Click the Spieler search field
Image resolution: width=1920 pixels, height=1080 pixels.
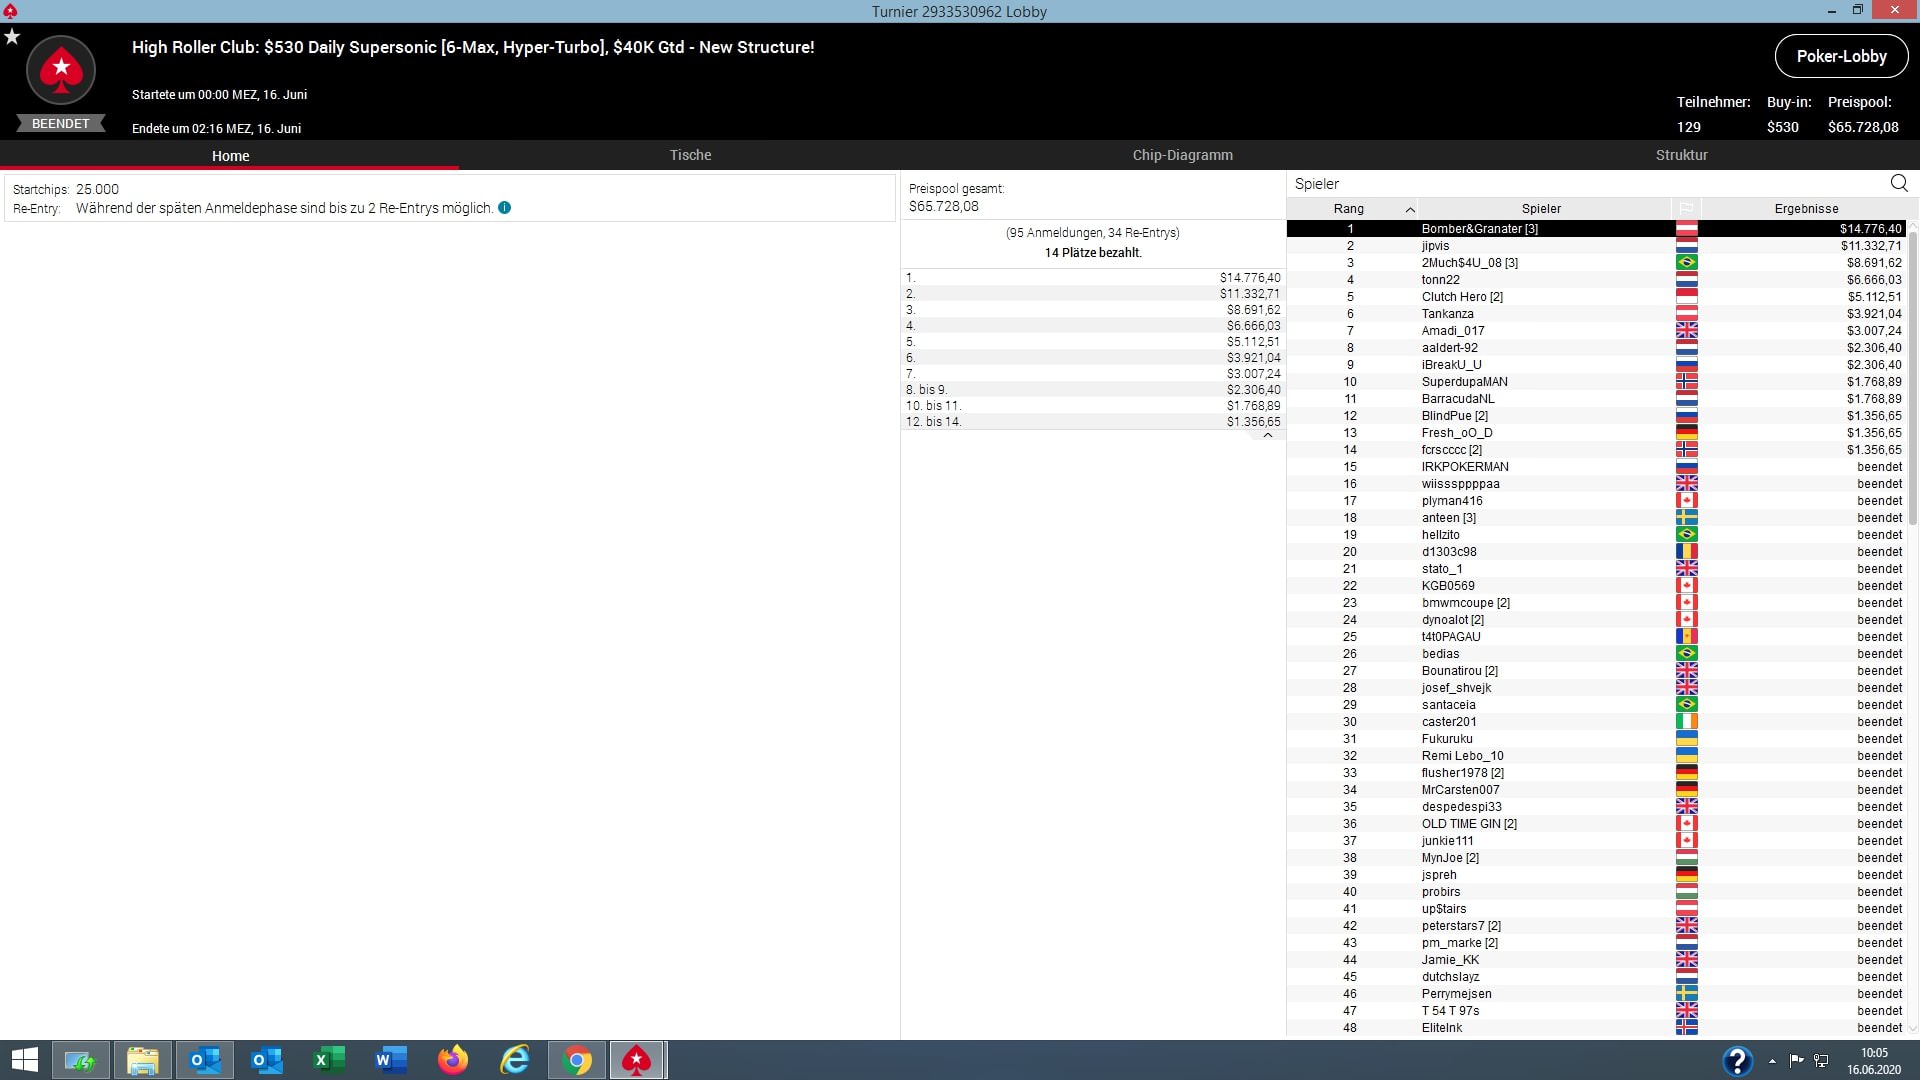click(1580, 184)
